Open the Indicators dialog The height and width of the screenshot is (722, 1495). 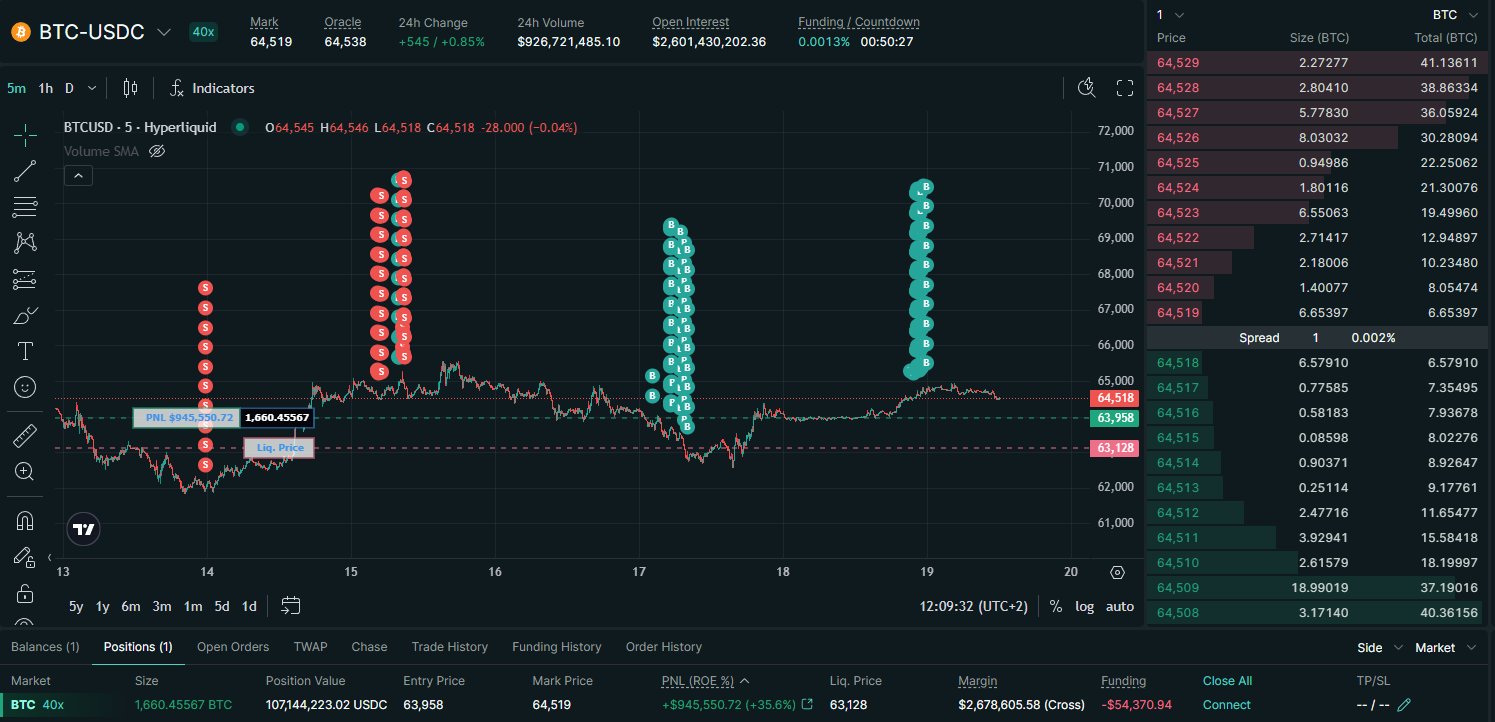click(x=211, y=88)
